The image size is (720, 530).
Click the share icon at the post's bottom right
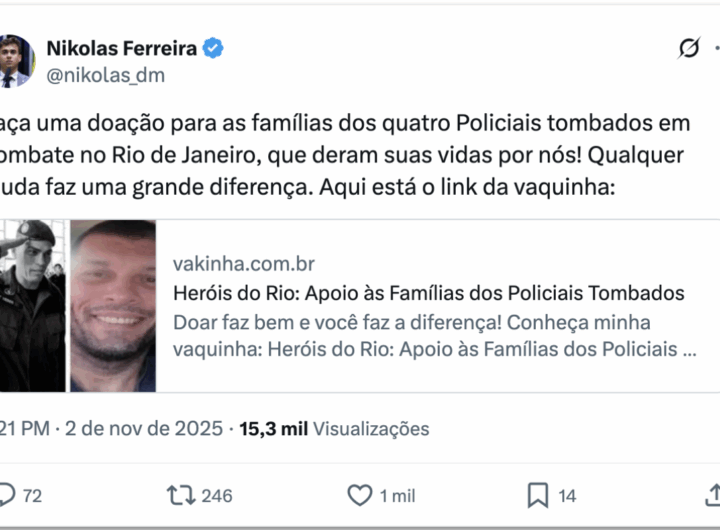click(713, 495)
